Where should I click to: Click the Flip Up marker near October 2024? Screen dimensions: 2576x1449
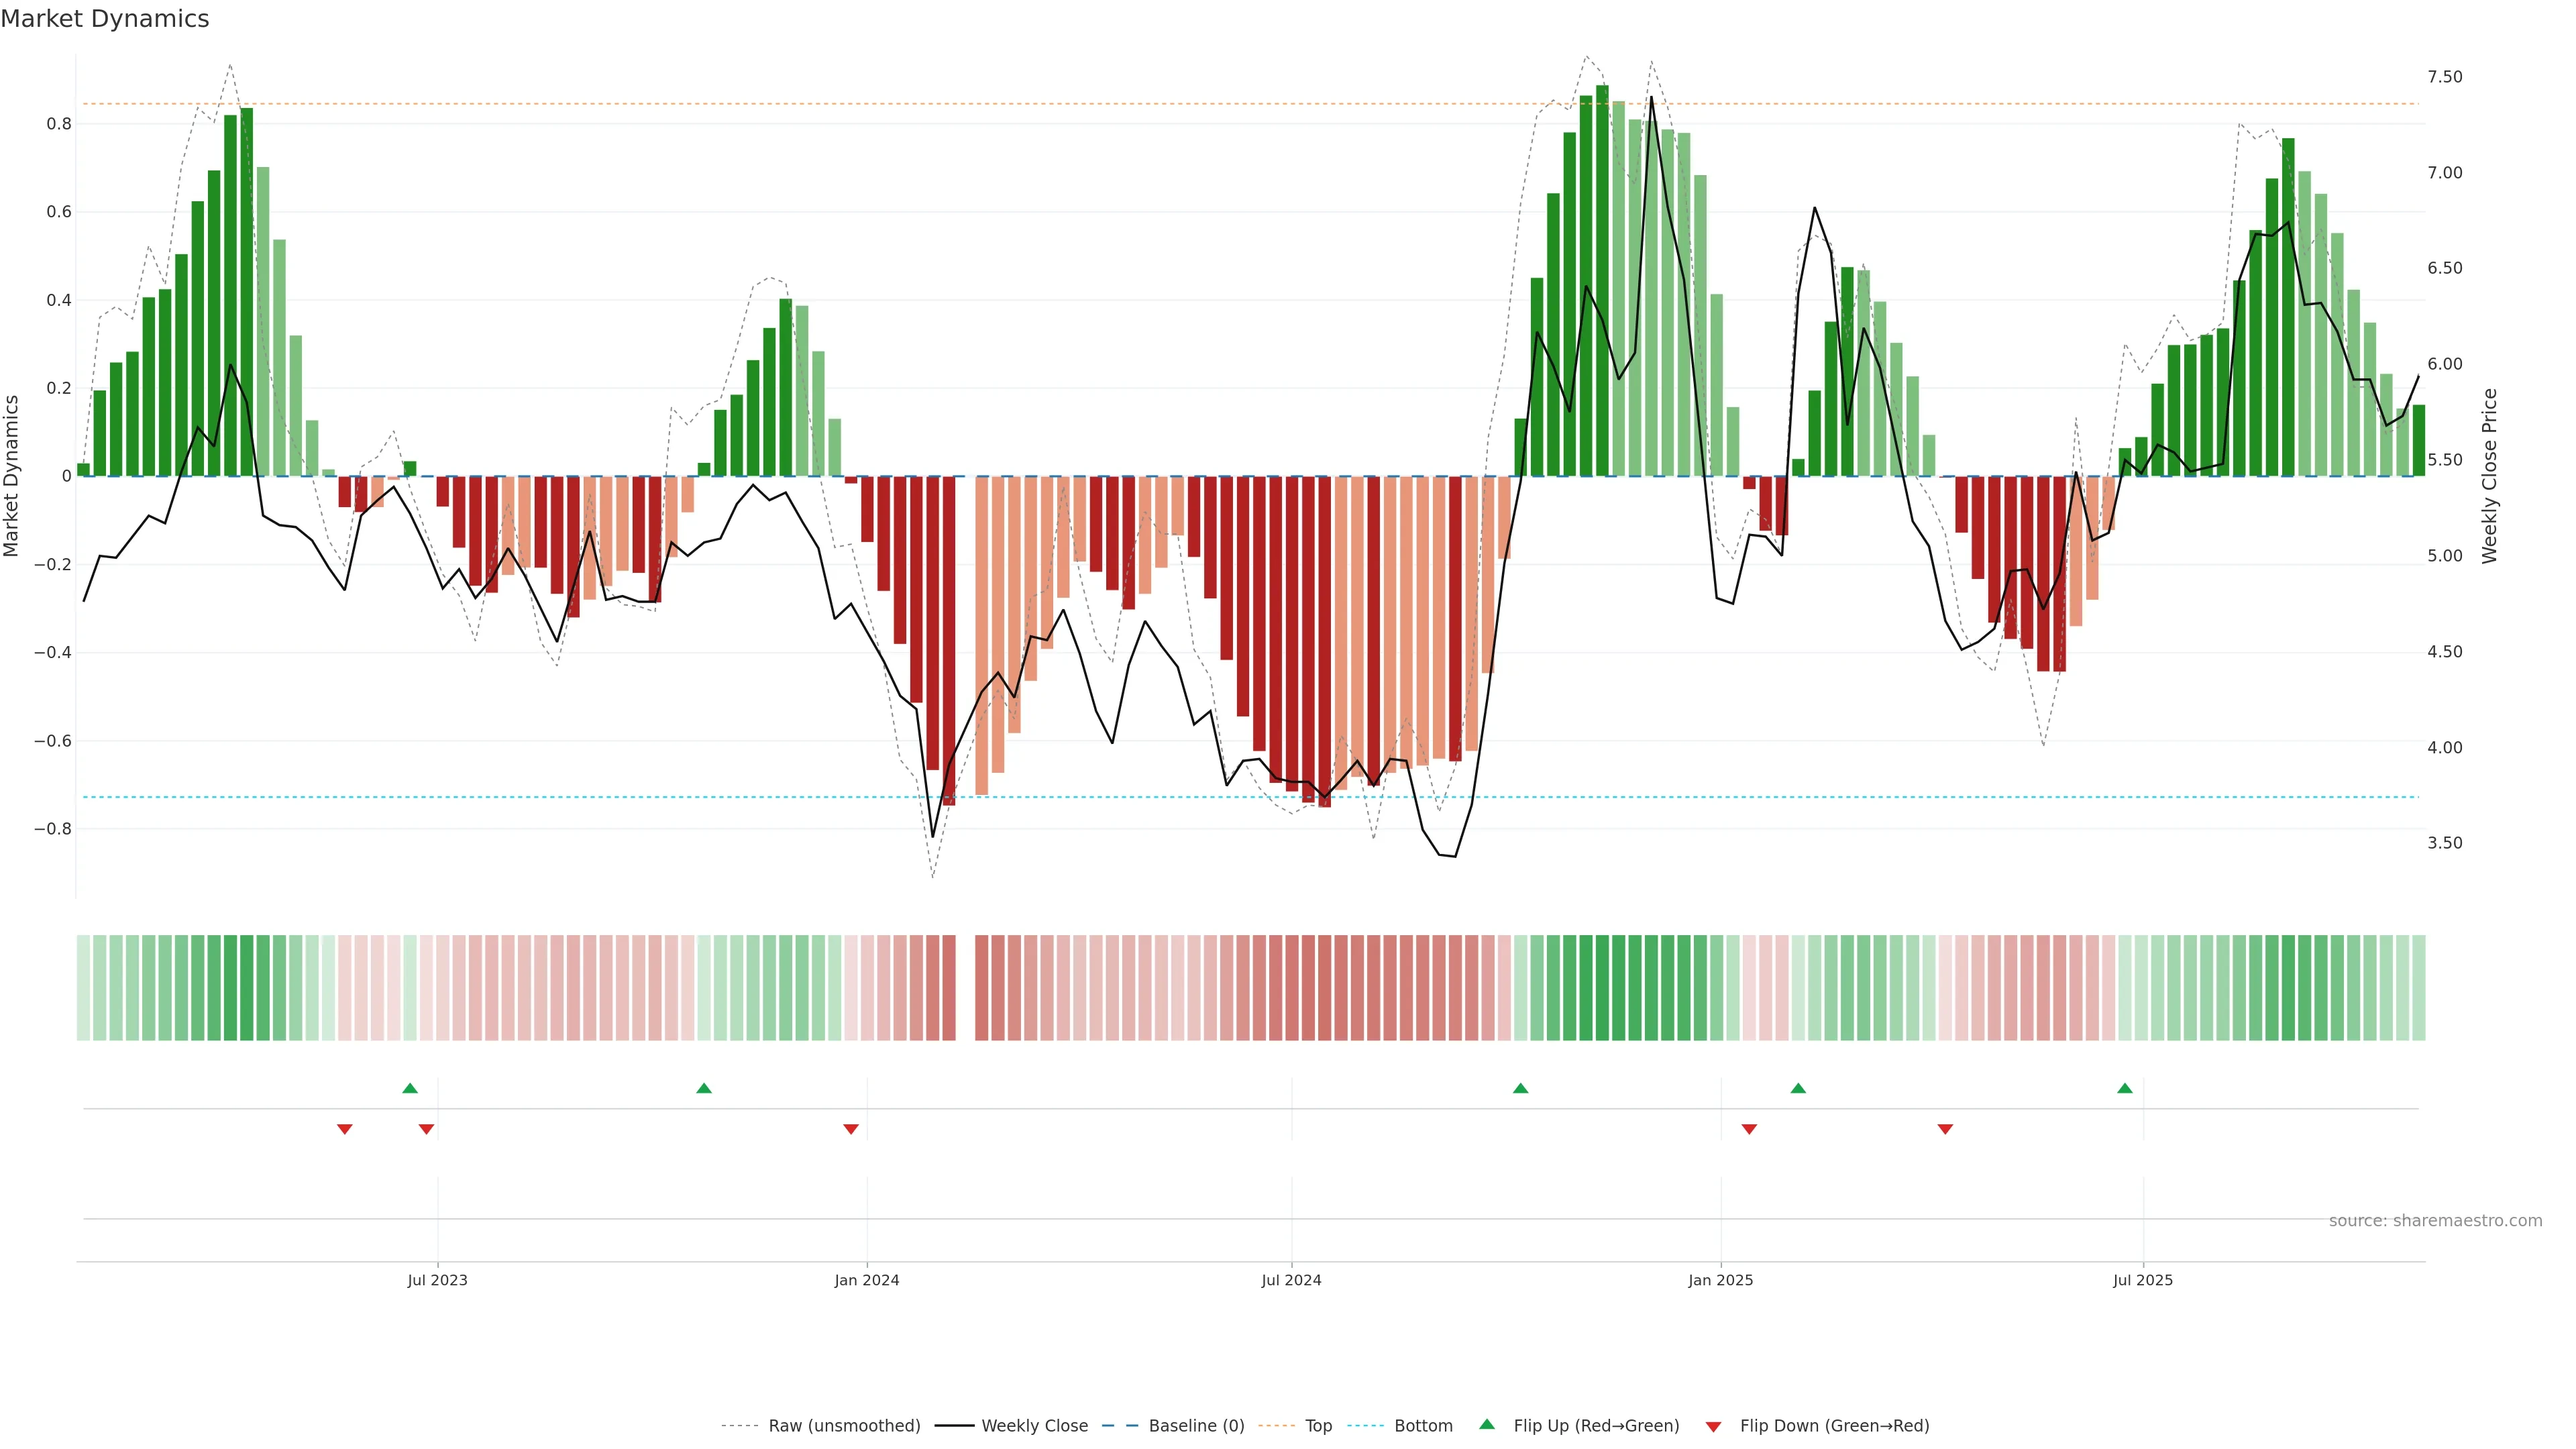[x=1520, y=1088]
